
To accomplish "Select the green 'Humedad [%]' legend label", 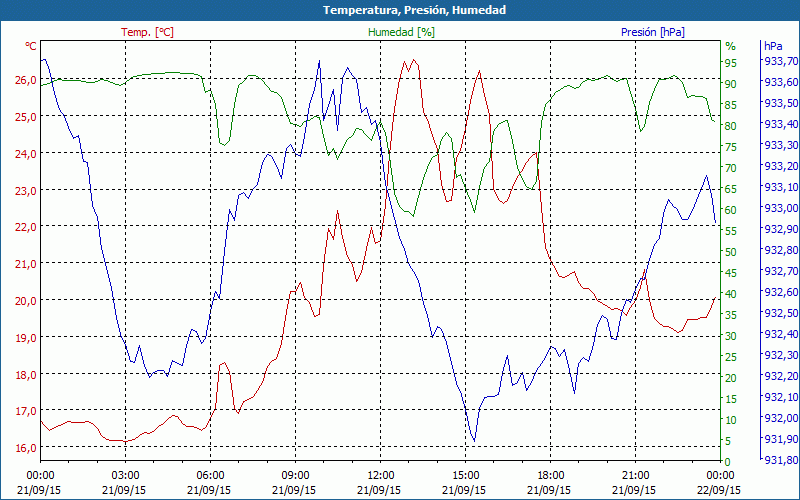I will click(x=402, y=32).
